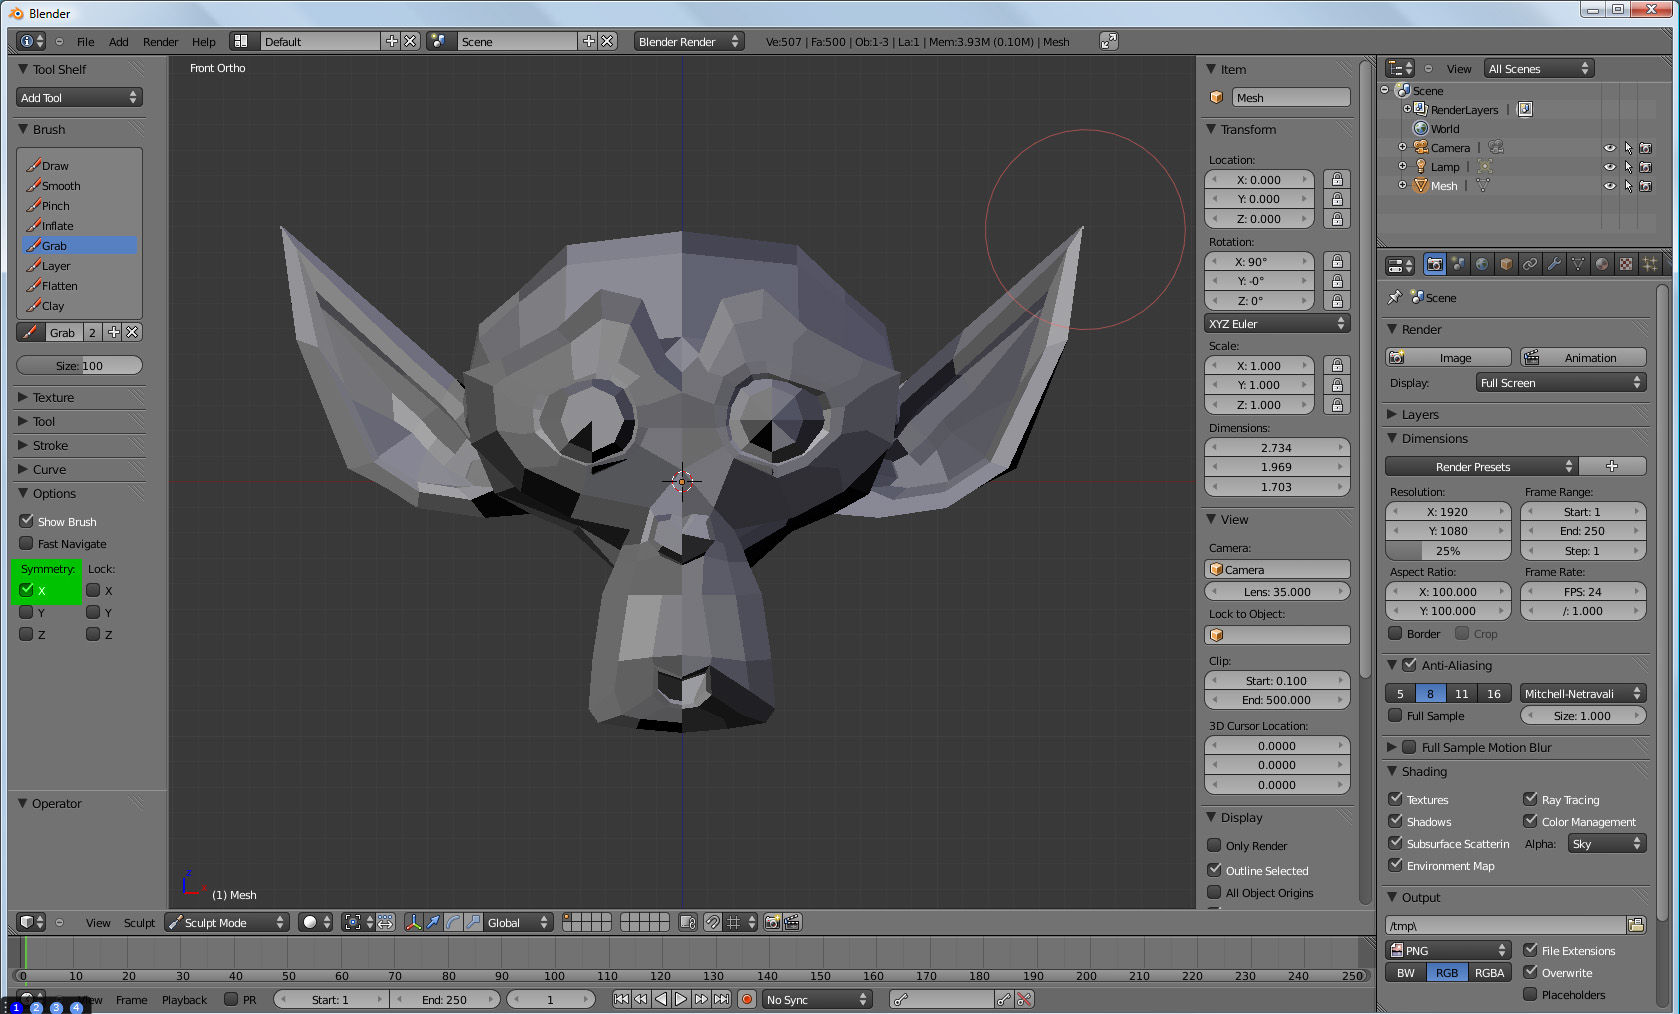Click the fullscreen toggle icon in the Info header
The height and width of the screenshot is (1014, 1680).
(x=1108, y=41)
